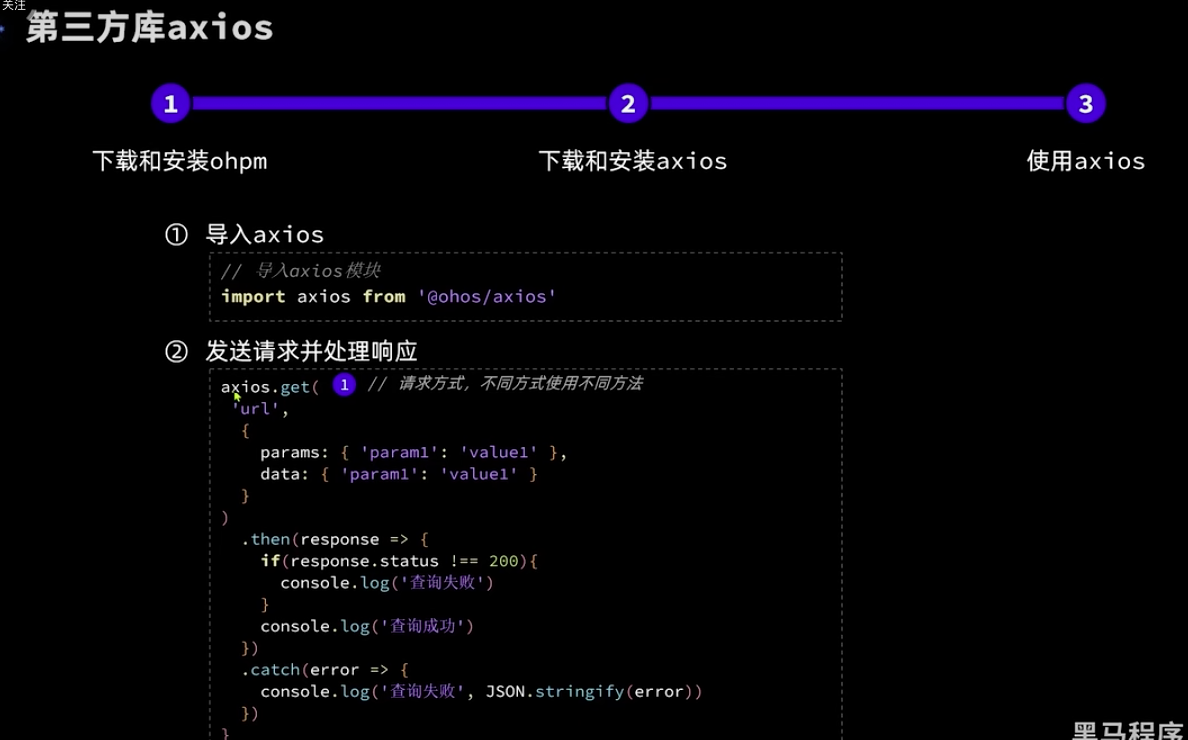Click the progress bar between steps 2 and 3
The width and height of the screenshot is (1188, 740).
(x=856, y=104)
